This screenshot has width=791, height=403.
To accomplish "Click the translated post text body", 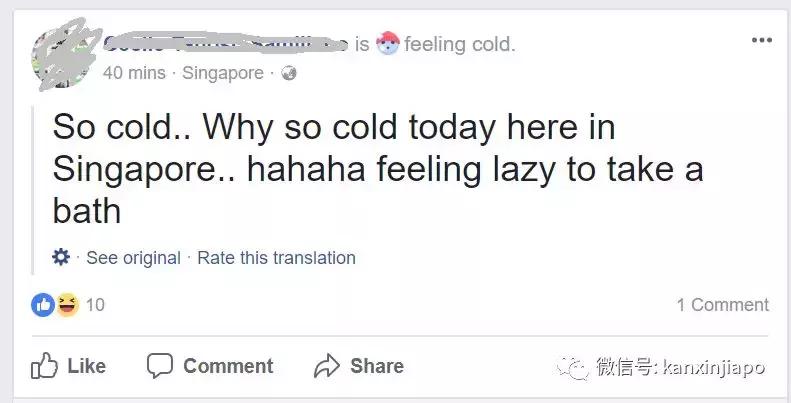I will (377, 170).
